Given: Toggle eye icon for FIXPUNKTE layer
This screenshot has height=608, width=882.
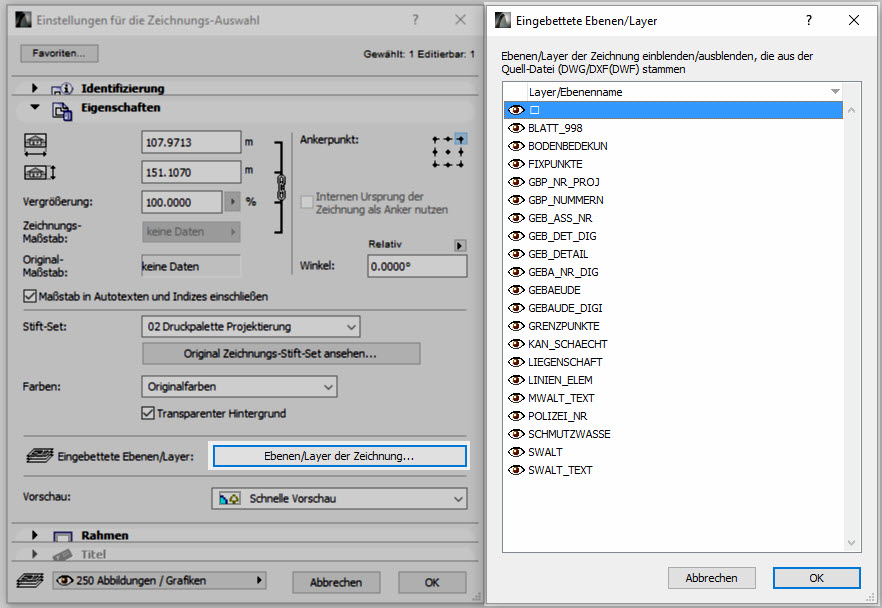Looking at the screenshot, I should click(x=516, y=164).
